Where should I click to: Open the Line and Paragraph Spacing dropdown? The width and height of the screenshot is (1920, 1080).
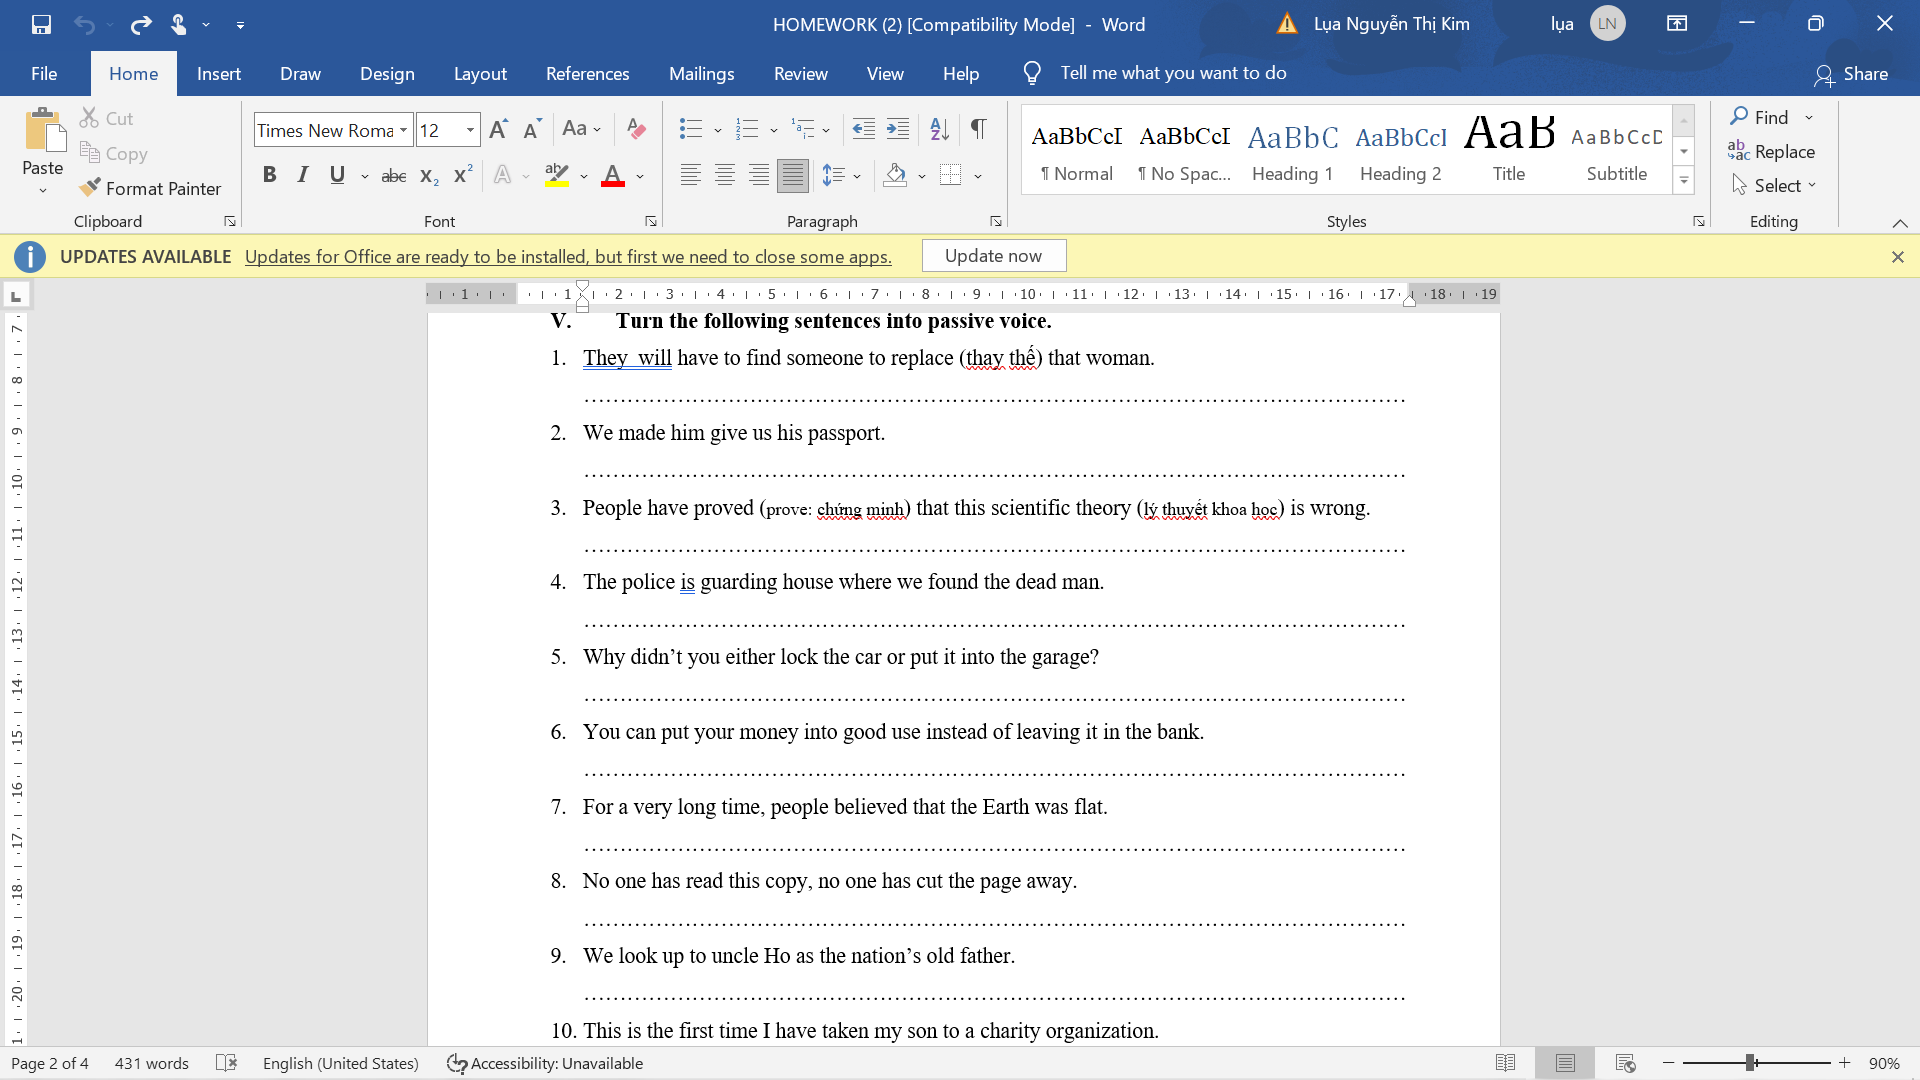(x=841, y=176)
